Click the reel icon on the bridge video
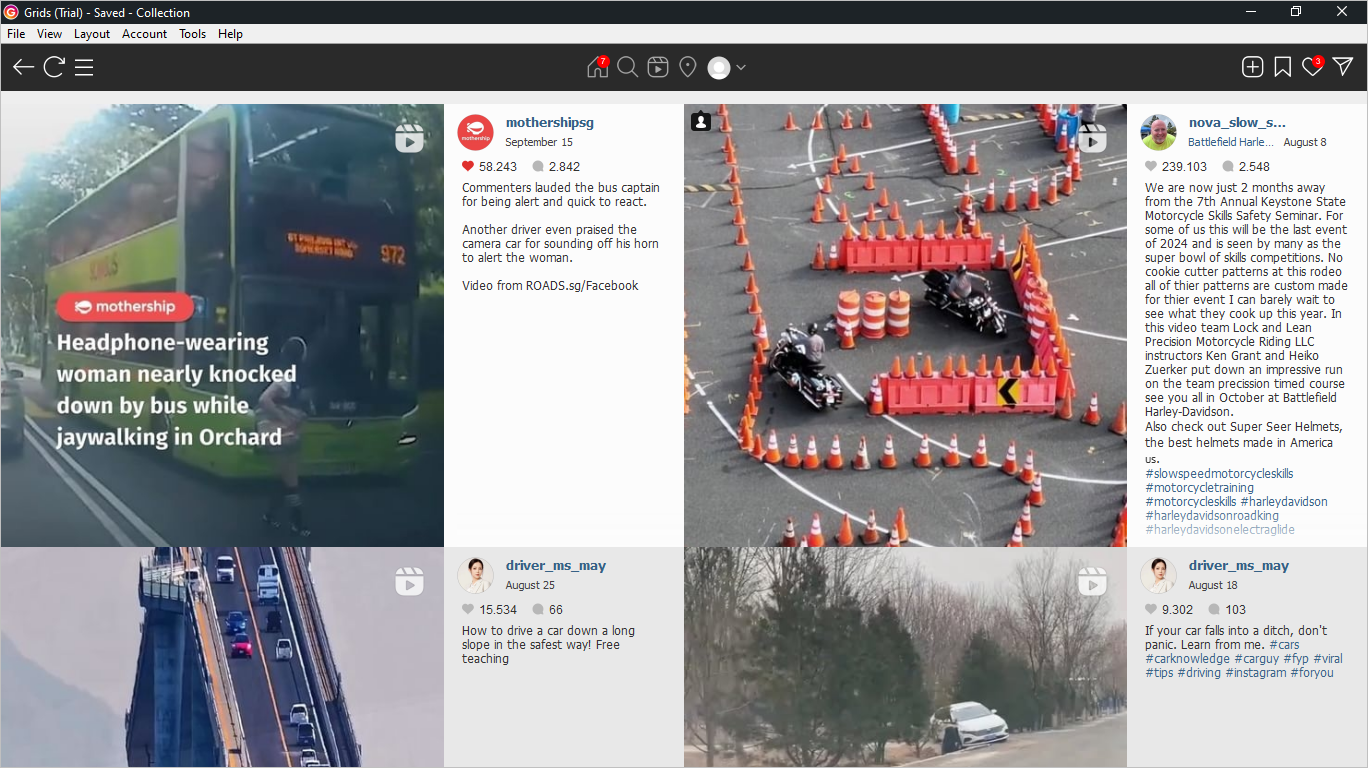This screenshot has width=1368, height=768. pyautogui.click(x=409, y=582)
